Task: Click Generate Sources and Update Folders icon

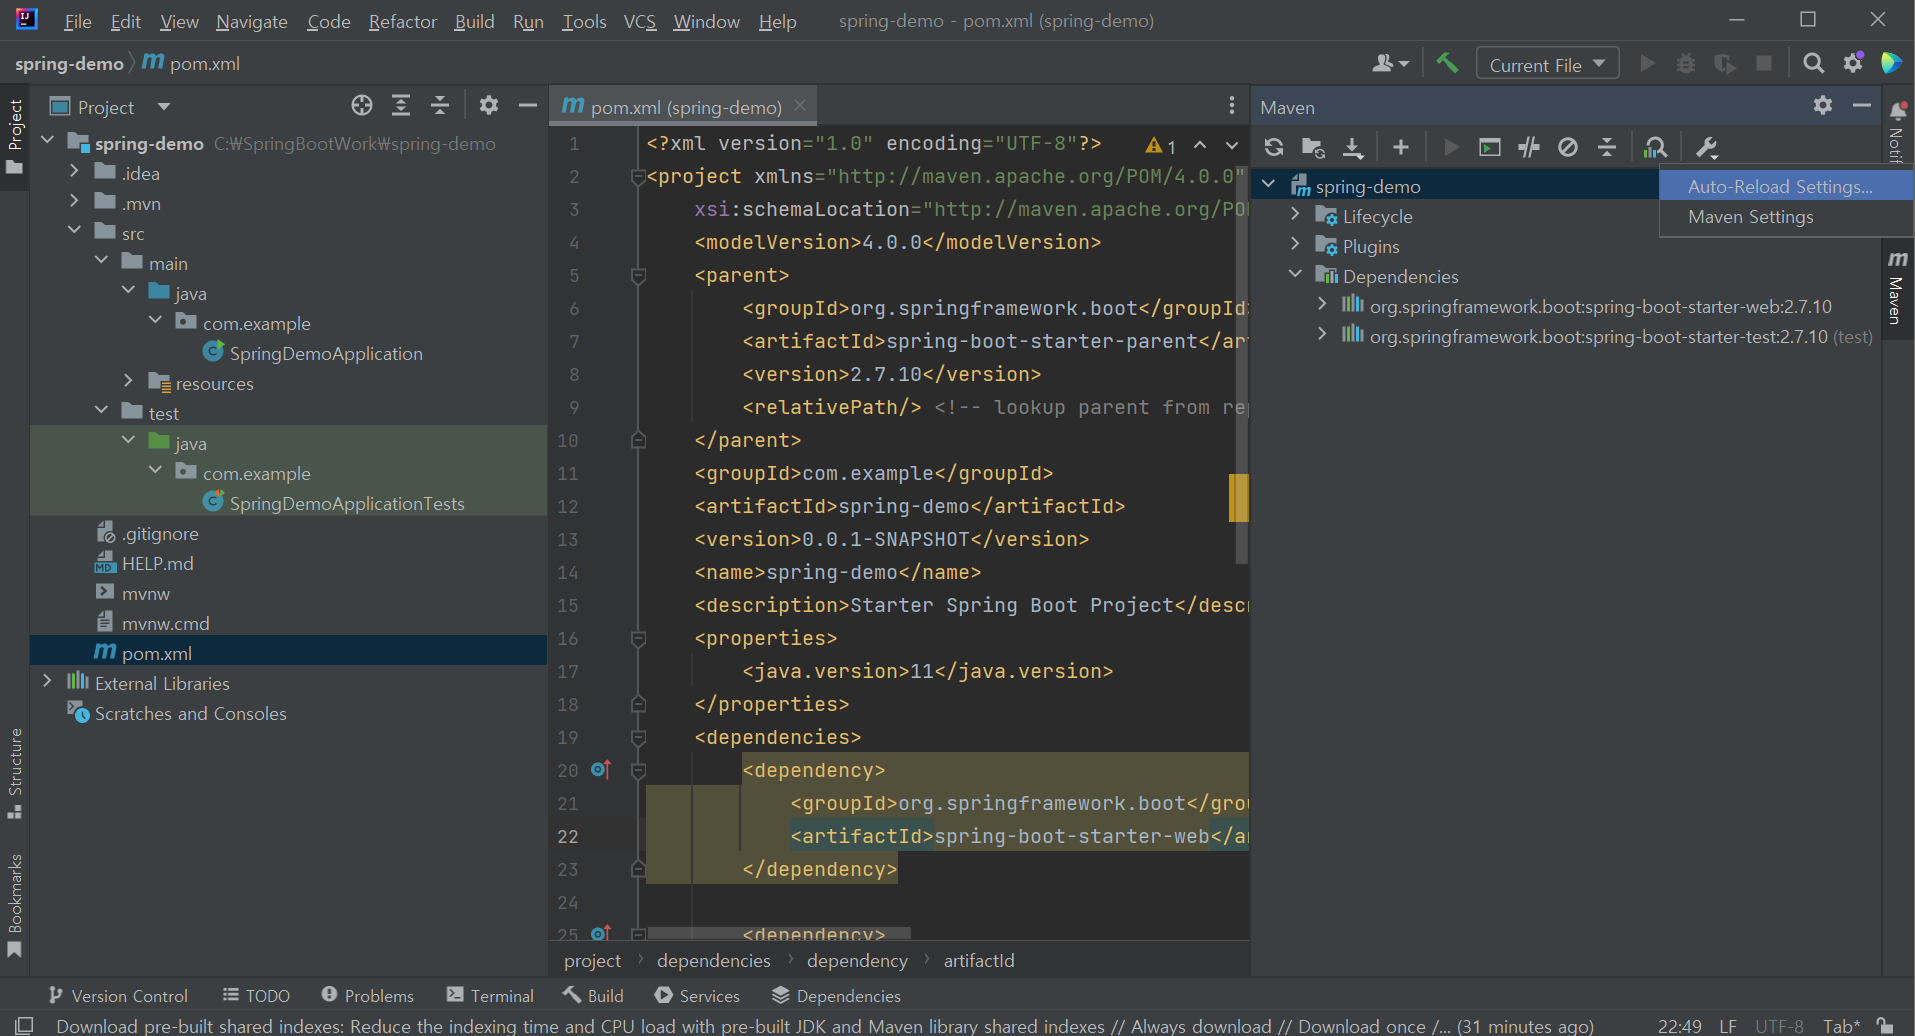Action: click(x=1313, y=148)
